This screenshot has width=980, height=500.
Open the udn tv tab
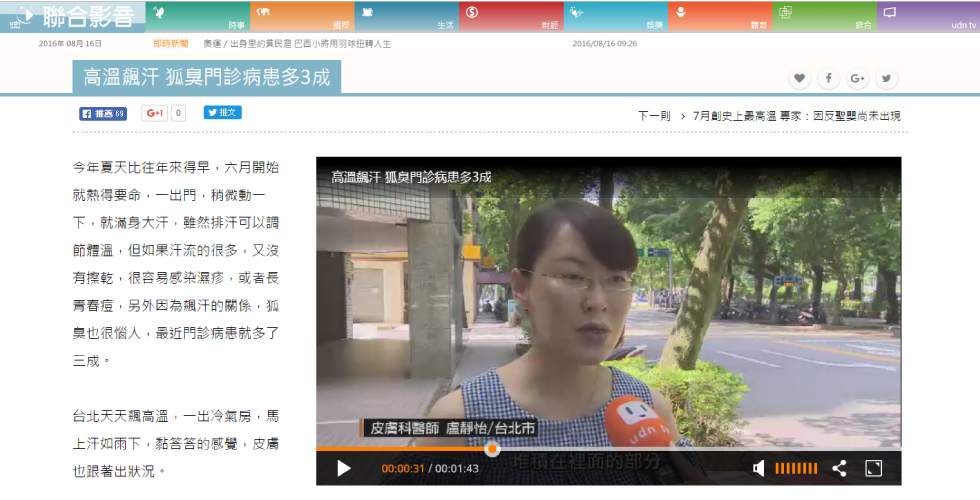coord(928,16)
